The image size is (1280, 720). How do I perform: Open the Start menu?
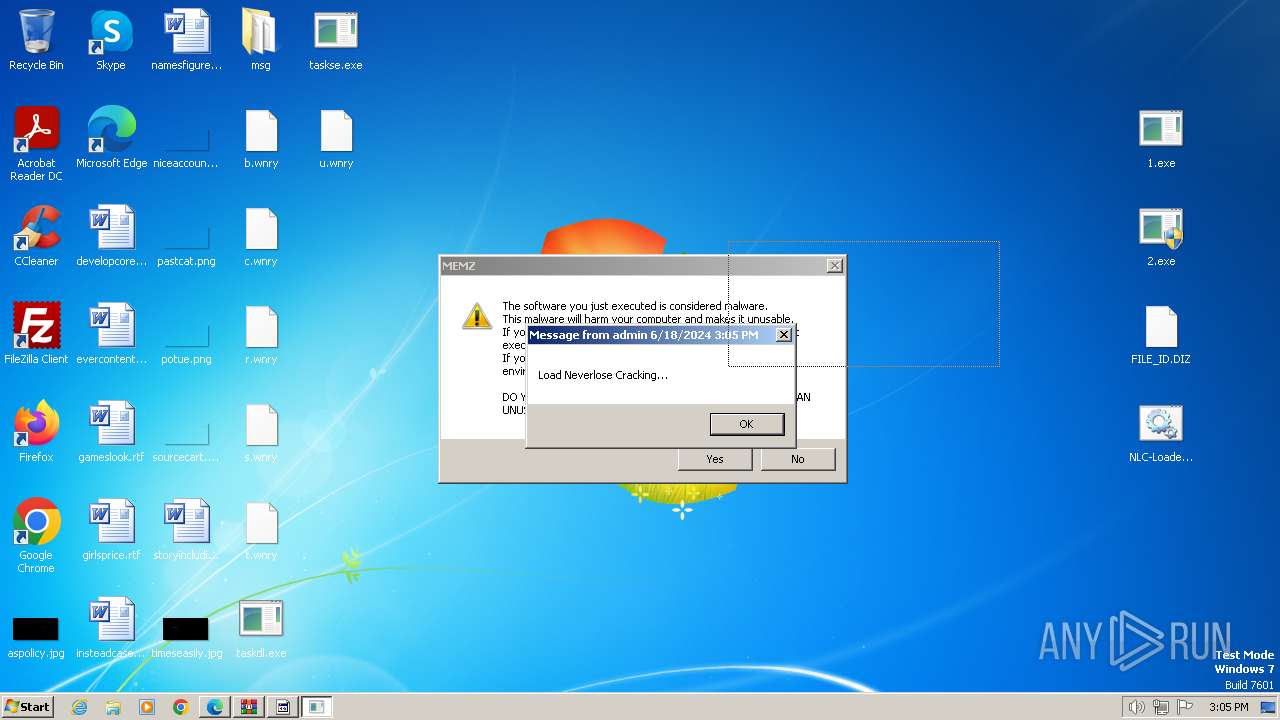click(x=27, y=707)
